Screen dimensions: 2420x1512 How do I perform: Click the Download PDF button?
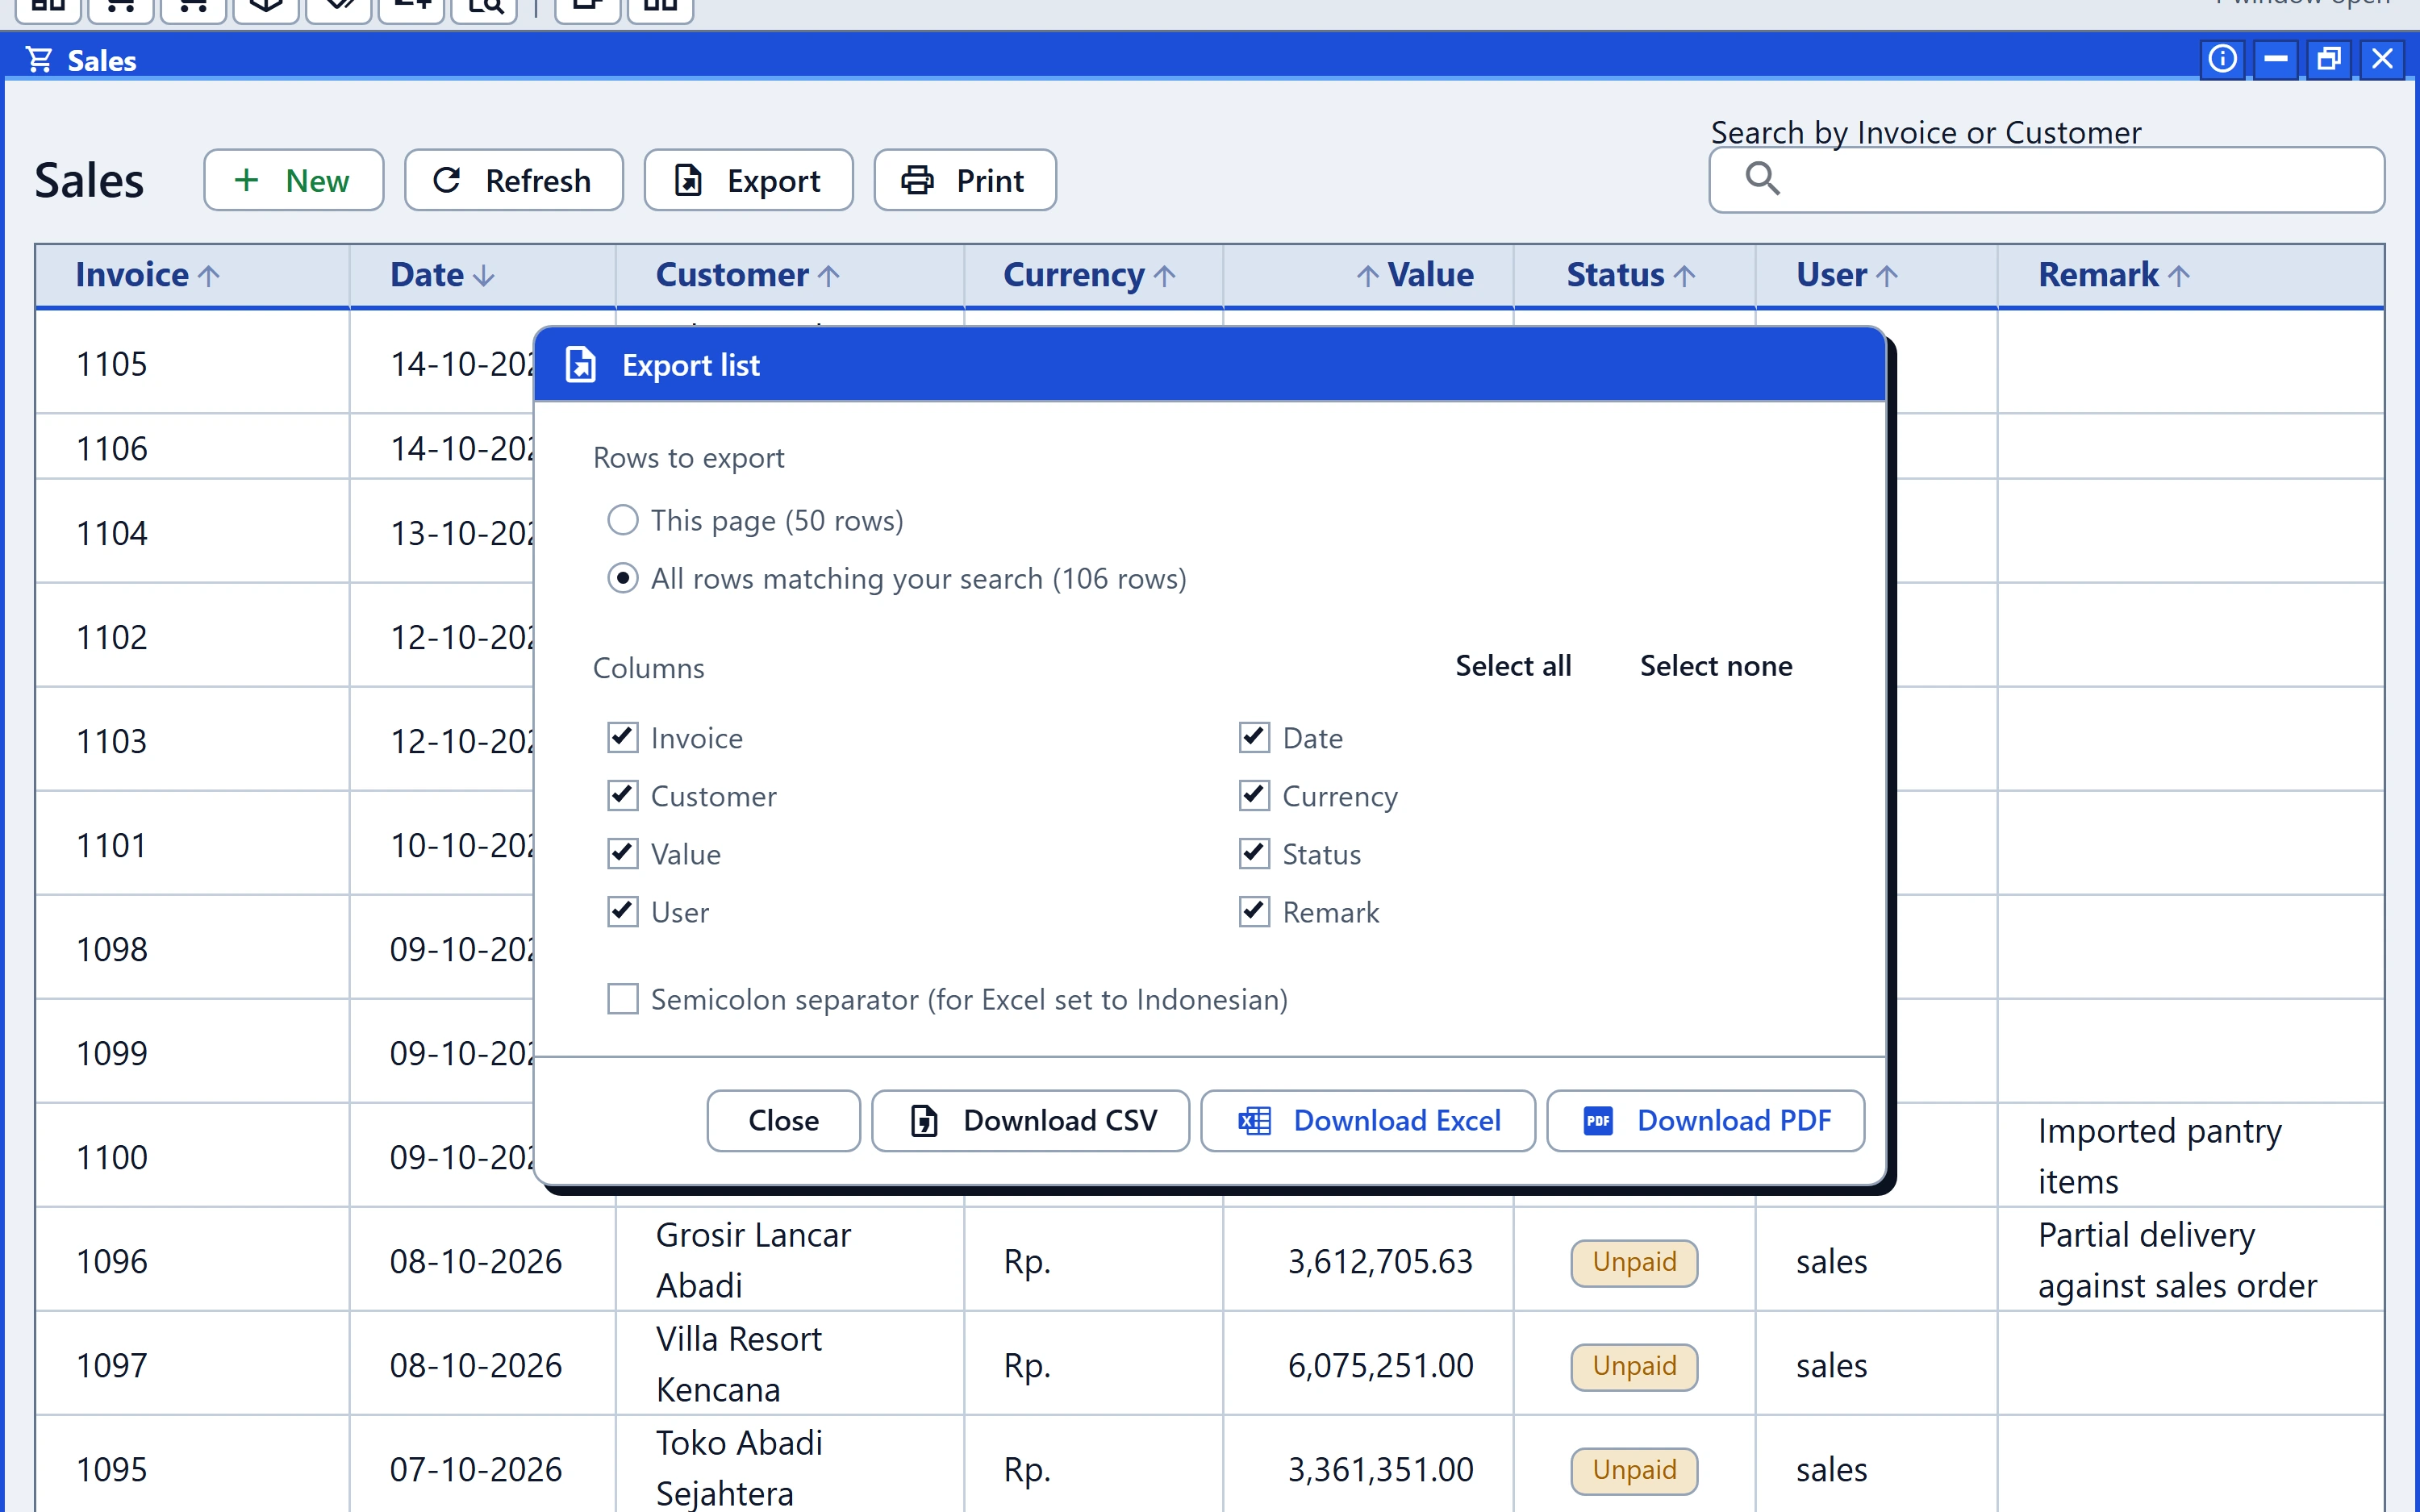(1706, 1121)
